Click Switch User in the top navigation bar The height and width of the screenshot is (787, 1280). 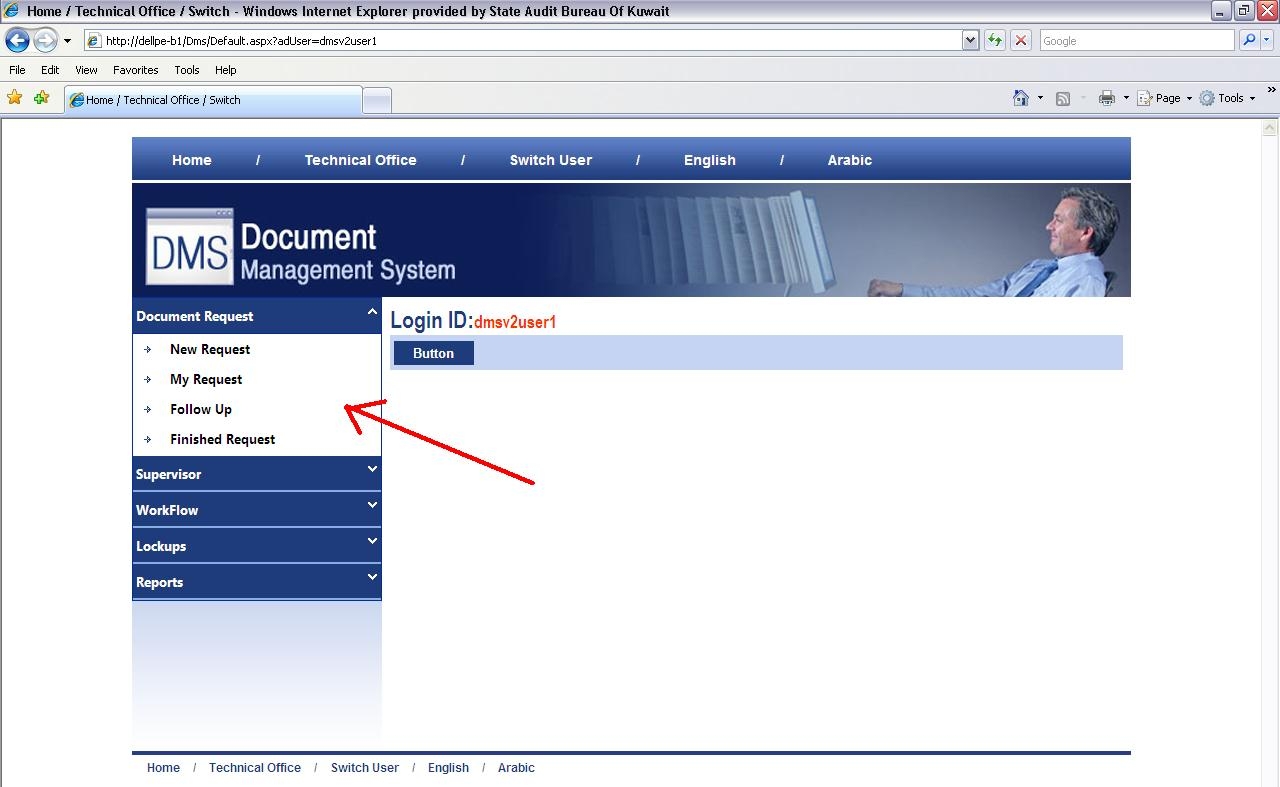click(x=551, y=160)
